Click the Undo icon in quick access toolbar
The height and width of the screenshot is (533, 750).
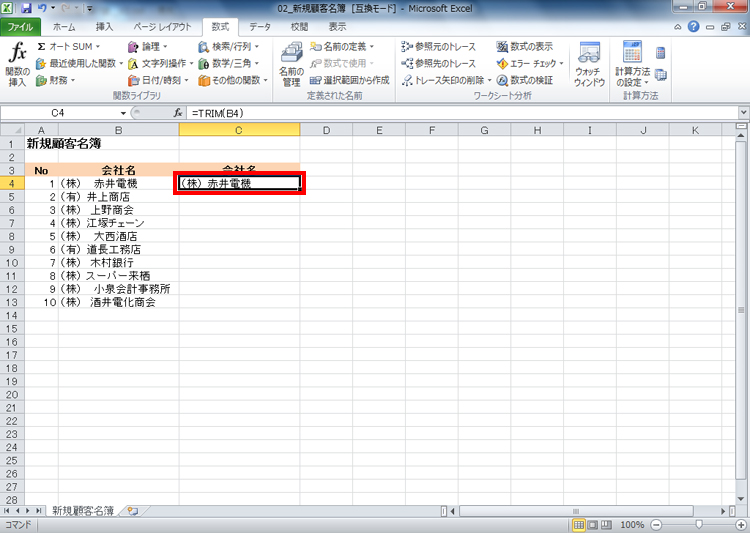pos(42,8)
